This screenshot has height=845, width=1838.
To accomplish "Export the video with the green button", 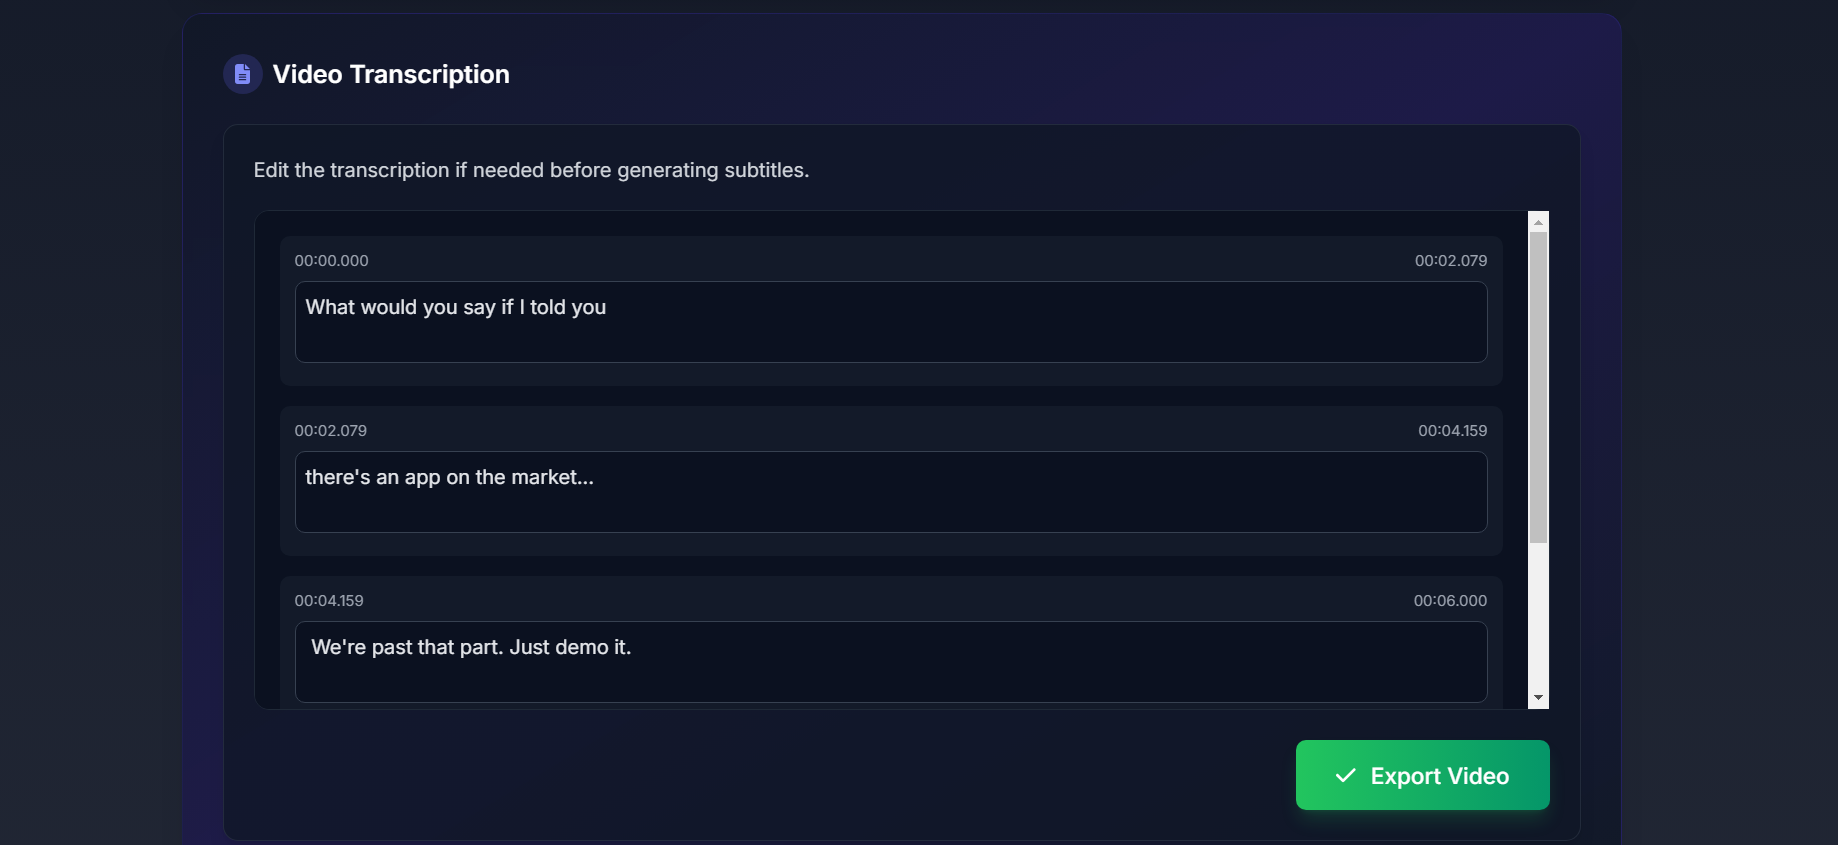I will click(x=1422, y=775).
